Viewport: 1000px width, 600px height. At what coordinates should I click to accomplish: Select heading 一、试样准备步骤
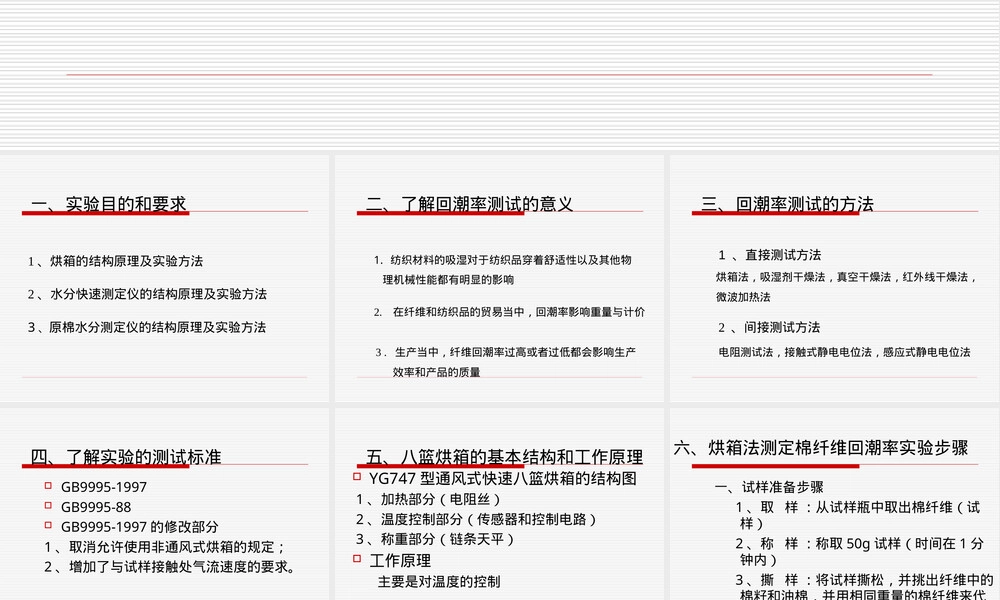pos(769,487)
